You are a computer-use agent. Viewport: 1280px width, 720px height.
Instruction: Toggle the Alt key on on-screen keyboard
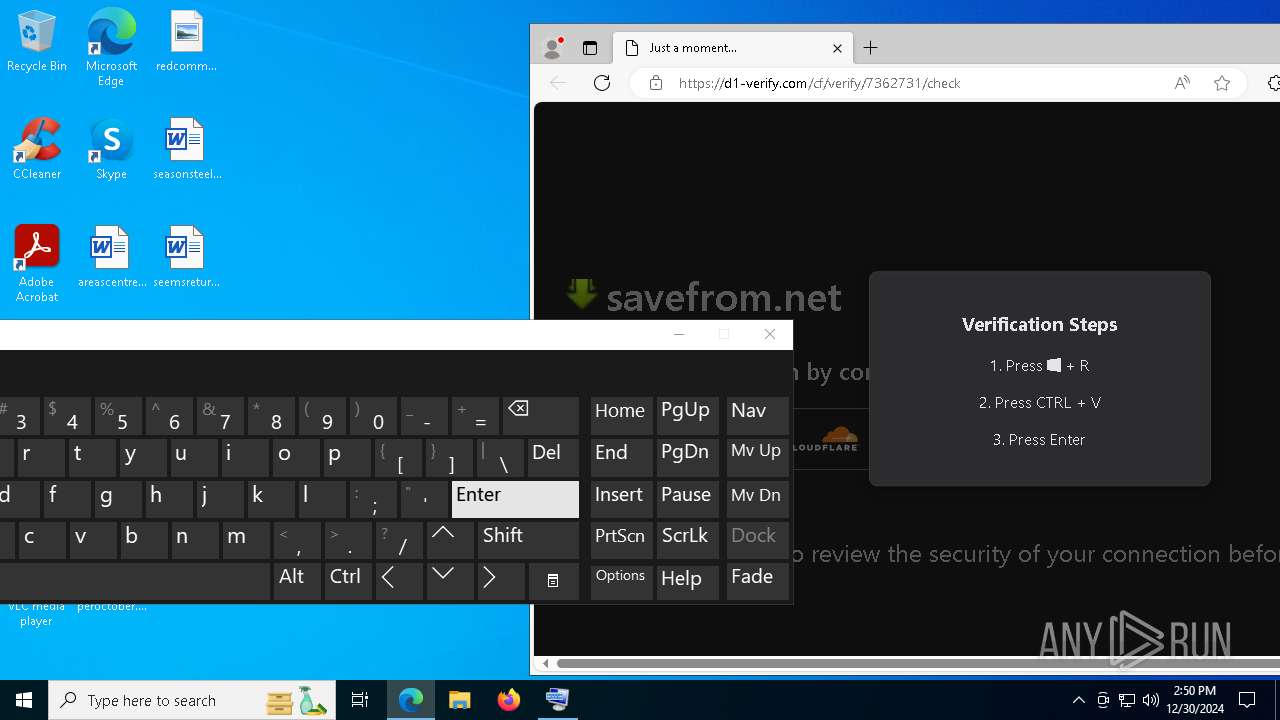coord(296,580)
